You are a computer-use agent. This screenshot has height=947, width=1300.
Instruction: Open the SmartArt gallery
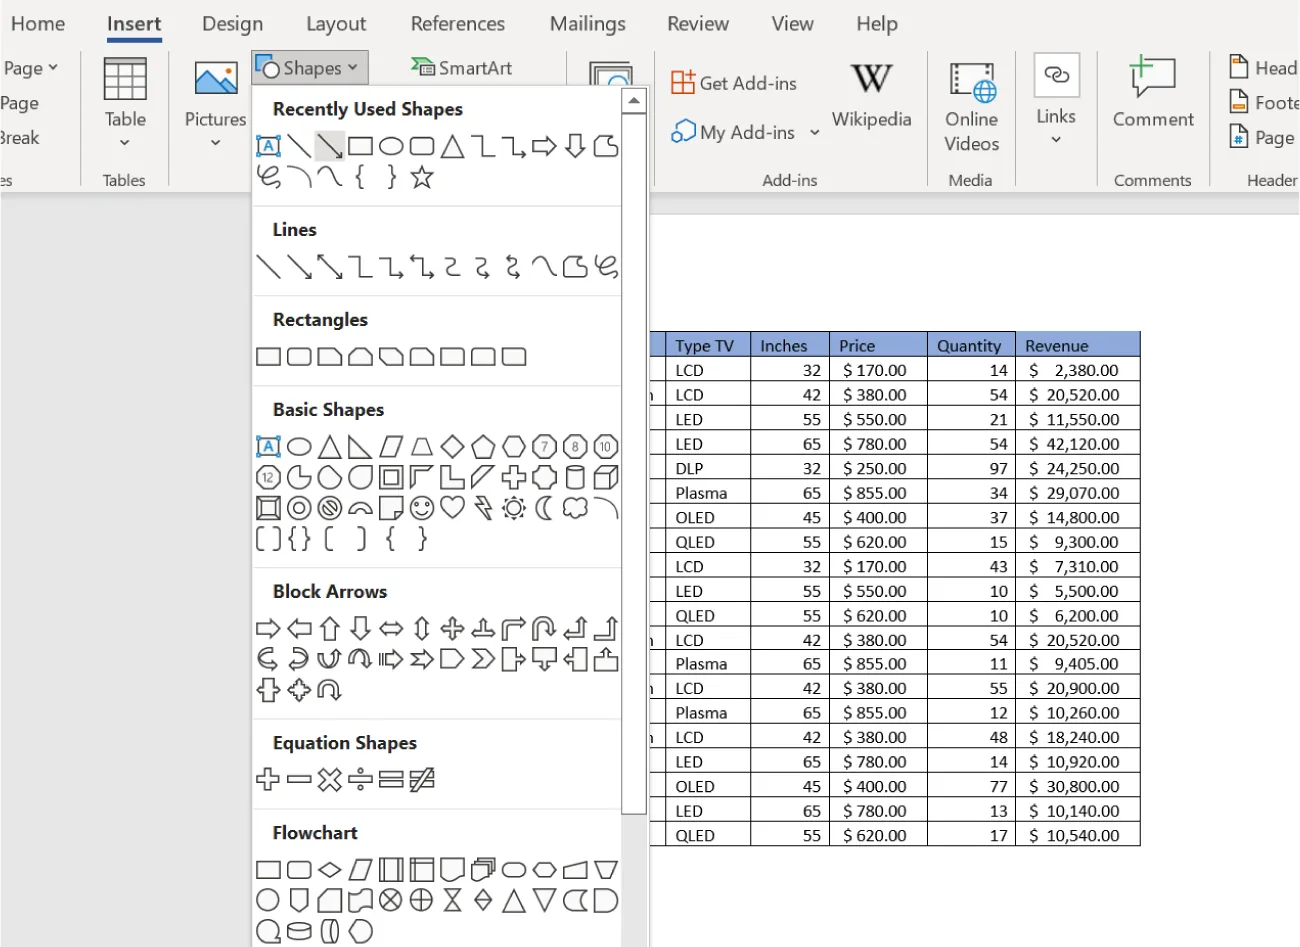tap(462, 67)
